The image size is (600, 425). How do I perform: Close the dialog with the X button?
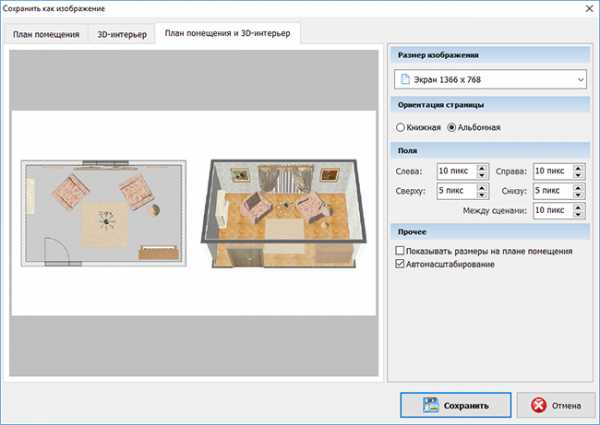pos(581,9)
